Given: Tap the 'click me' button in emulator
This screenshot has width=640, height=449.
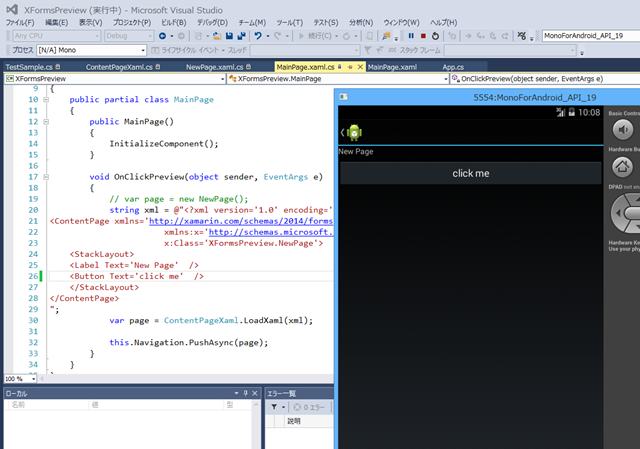Looking at the screenshot, I should pyautogui.click(x=471, y=173).
